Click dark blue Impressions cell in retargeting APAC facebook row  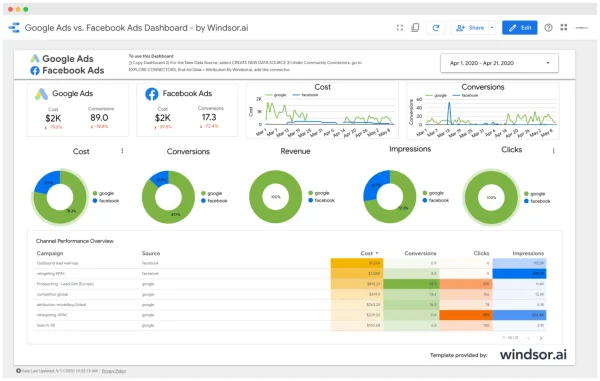pos(519,274)
